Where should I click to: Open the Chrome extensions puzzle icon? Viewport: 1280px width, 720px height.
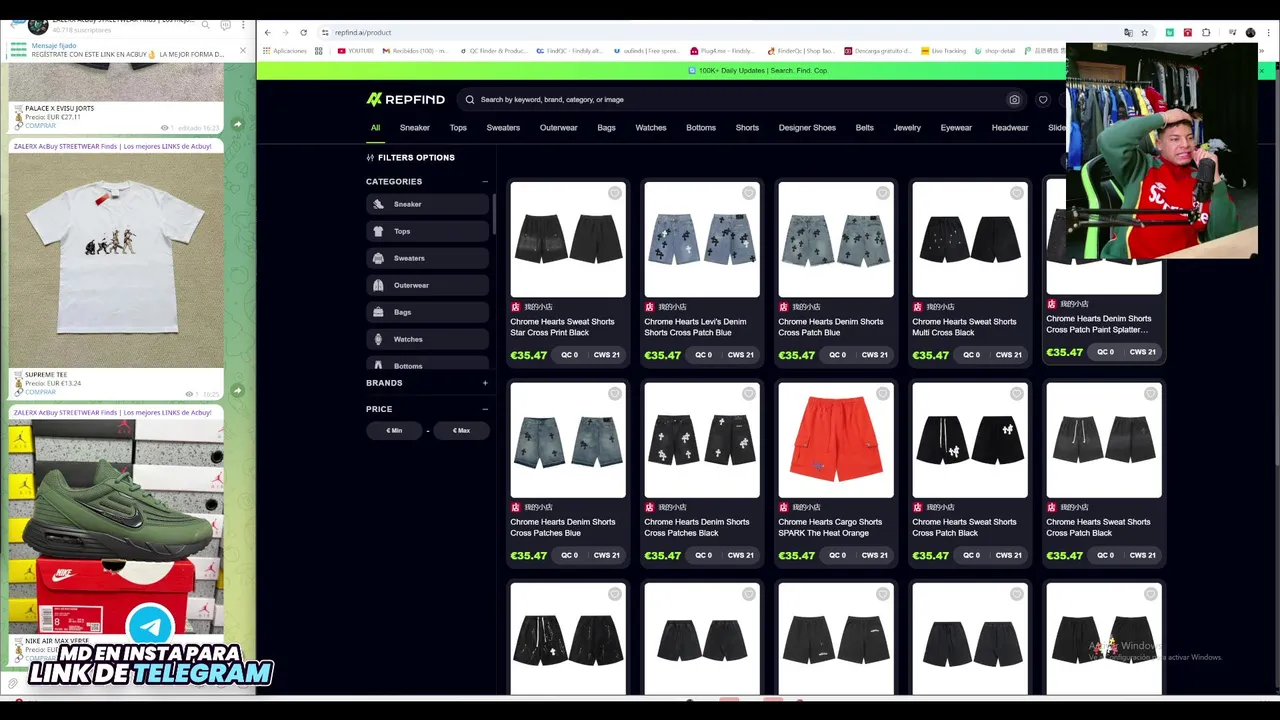click(x=1206, y=32)
